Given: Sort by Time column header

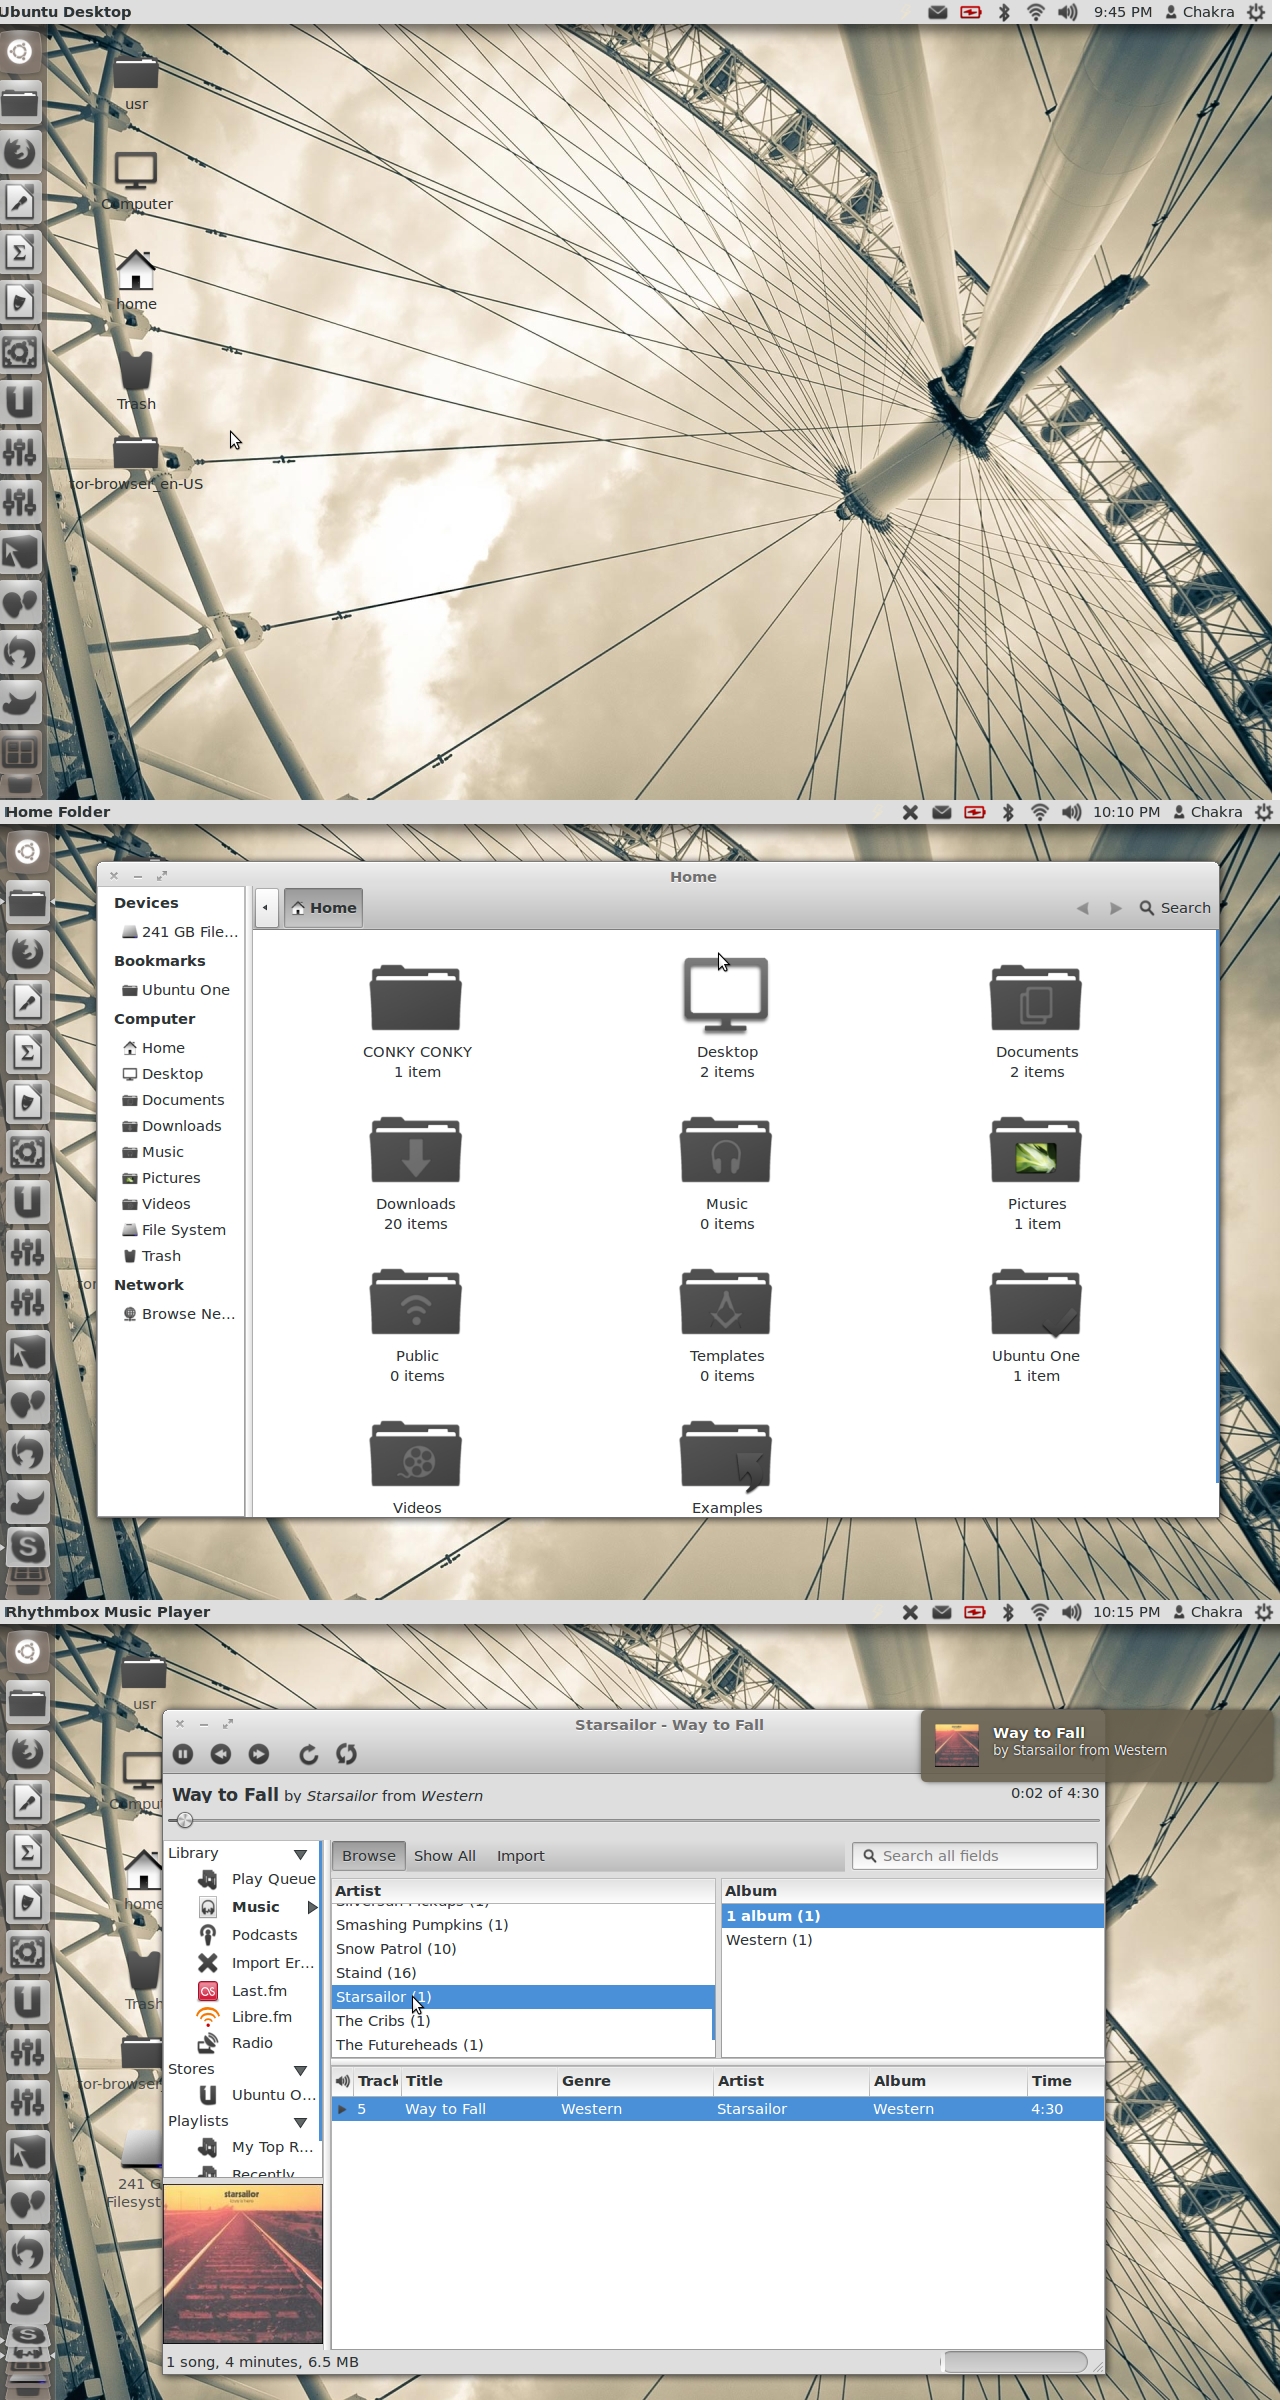Looking at the screenshot, I should coord(1065,2081).
